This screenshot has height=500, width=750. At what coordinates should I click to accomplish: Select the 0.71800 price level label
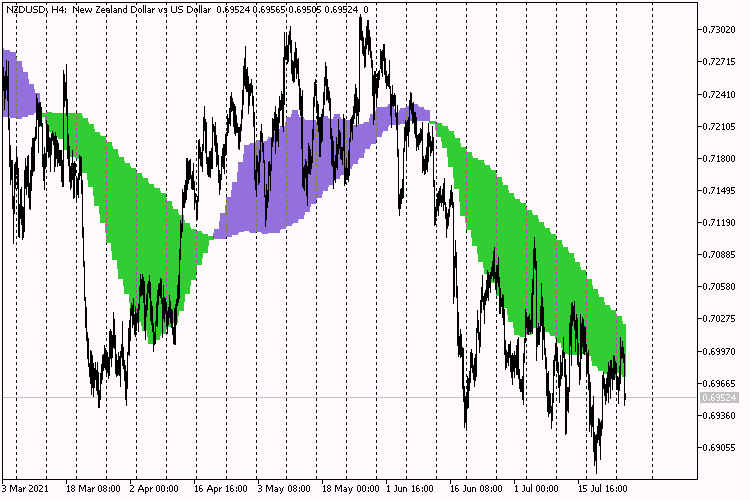pos(719,158)
